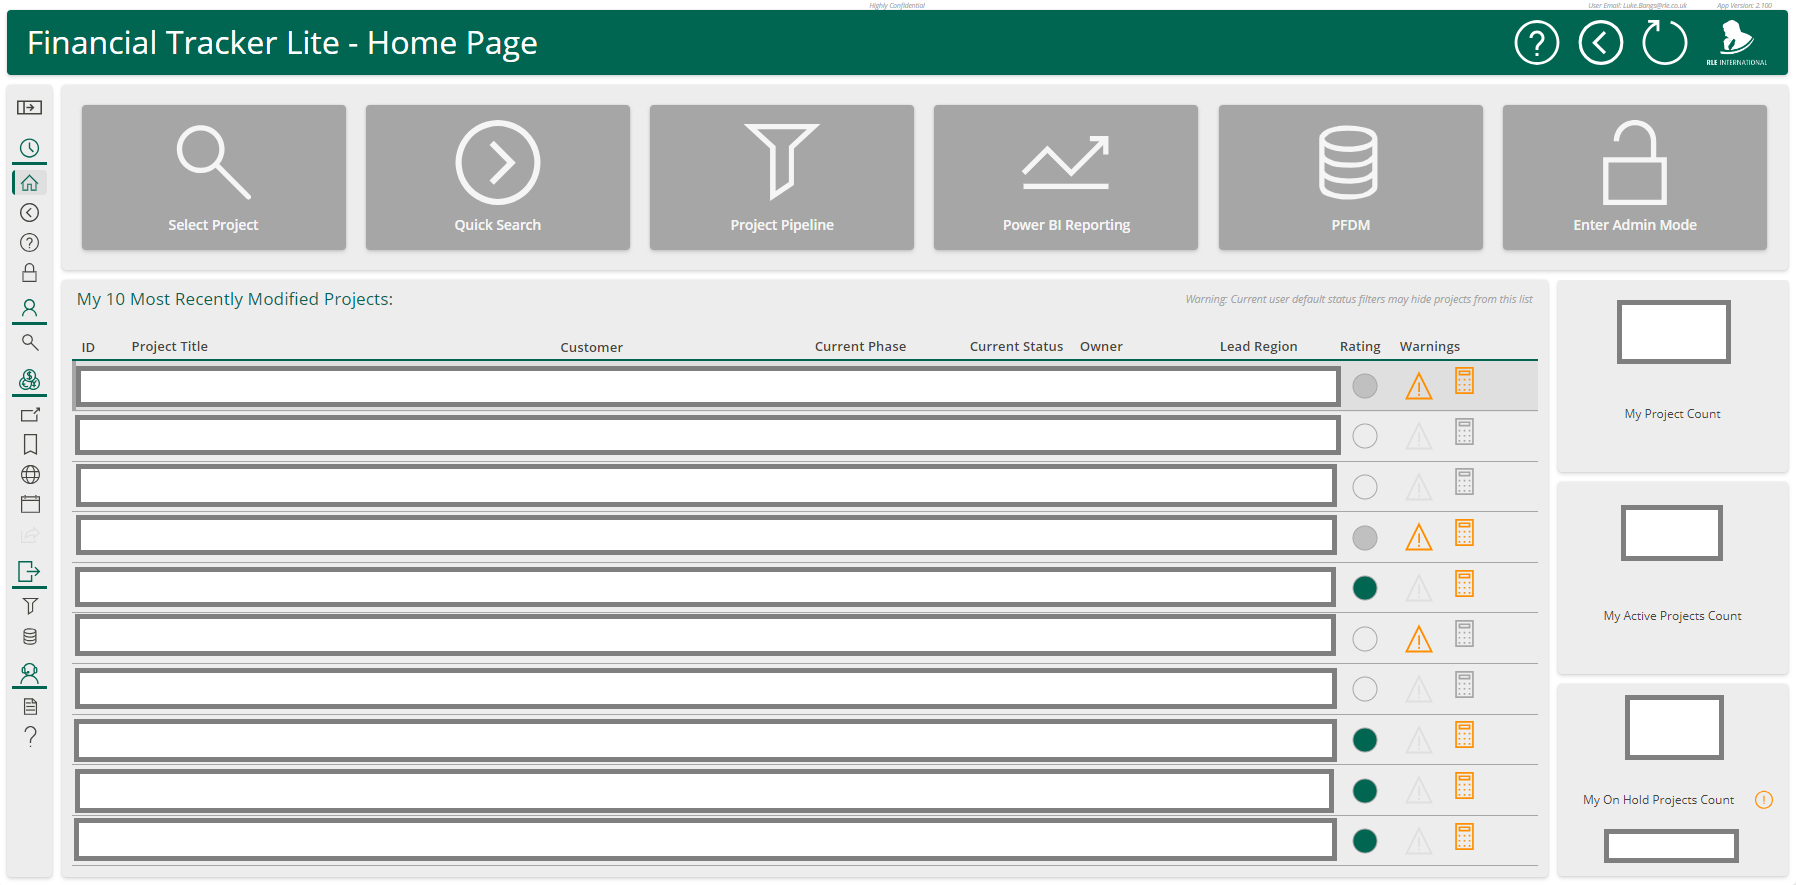Click the 'My 10 Most Recently Modified Projects' heading

coord(235,299)
